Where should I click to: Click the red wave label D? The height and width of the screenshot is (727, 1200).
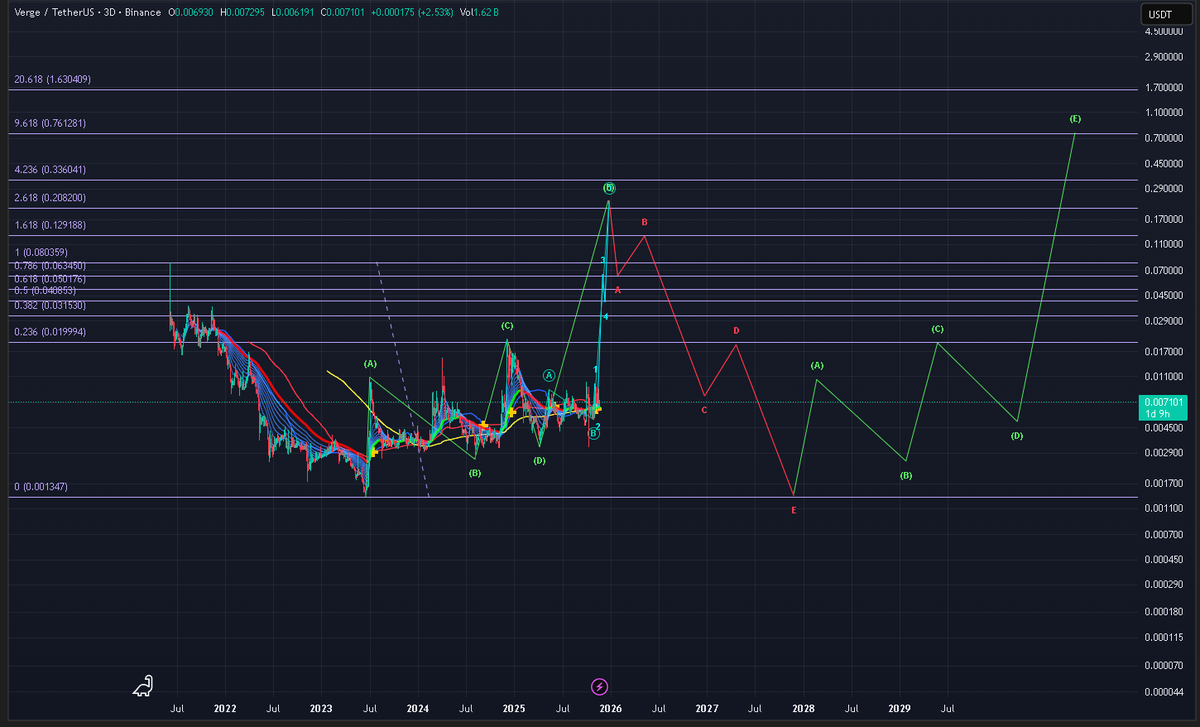[x=736, y=330]
